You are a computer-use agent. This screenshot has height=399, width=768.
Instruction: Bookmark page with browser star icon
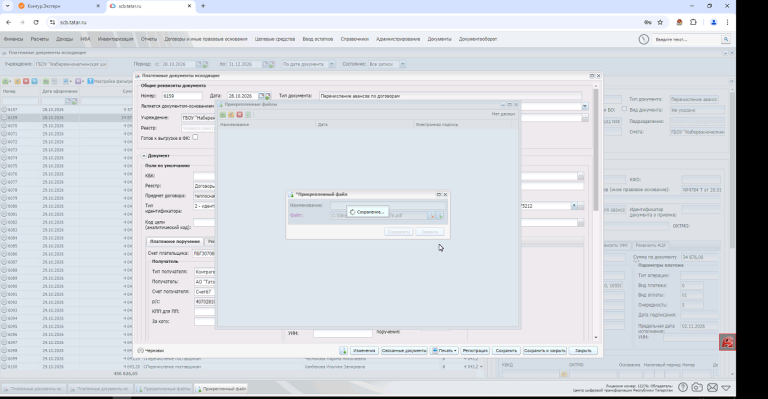tap(660, 23)
